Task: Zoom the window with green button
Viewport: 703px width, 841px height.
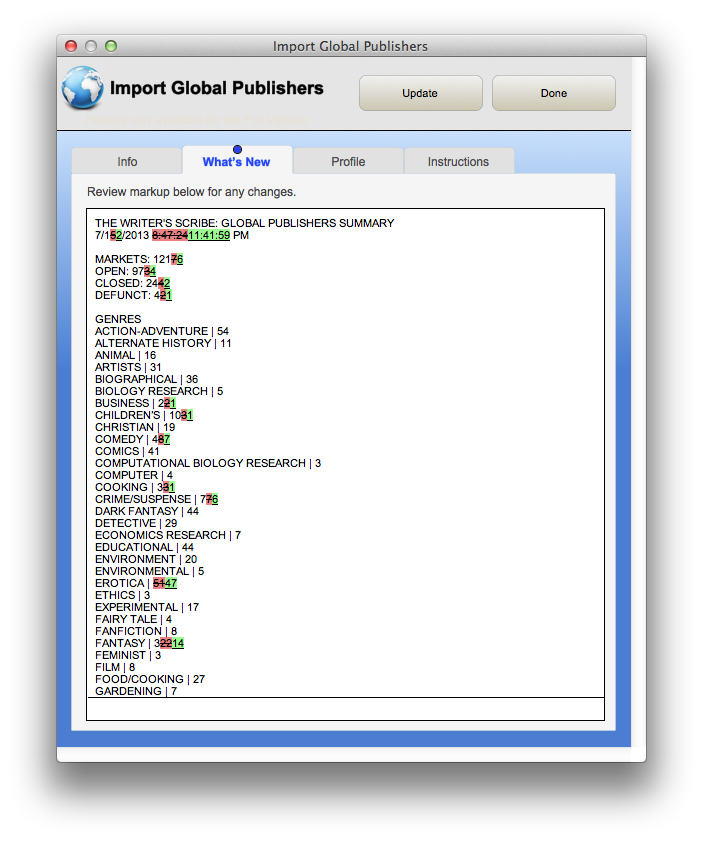Action: pyautogui.click(x=111, y=46)
